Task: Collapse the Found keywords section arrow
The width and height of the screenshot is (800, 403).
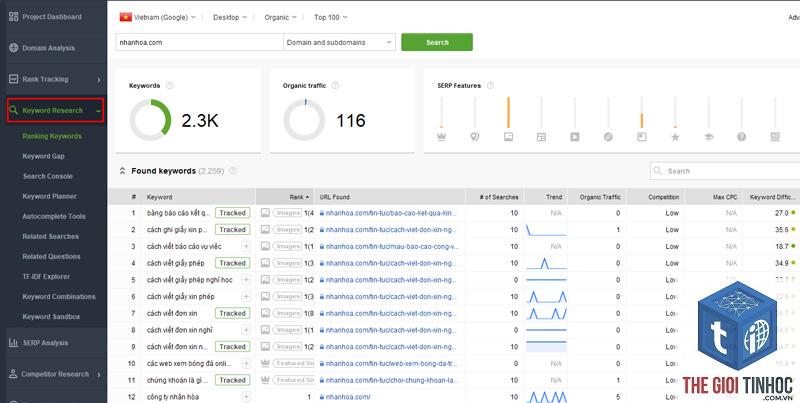Action: coord(122,171)
